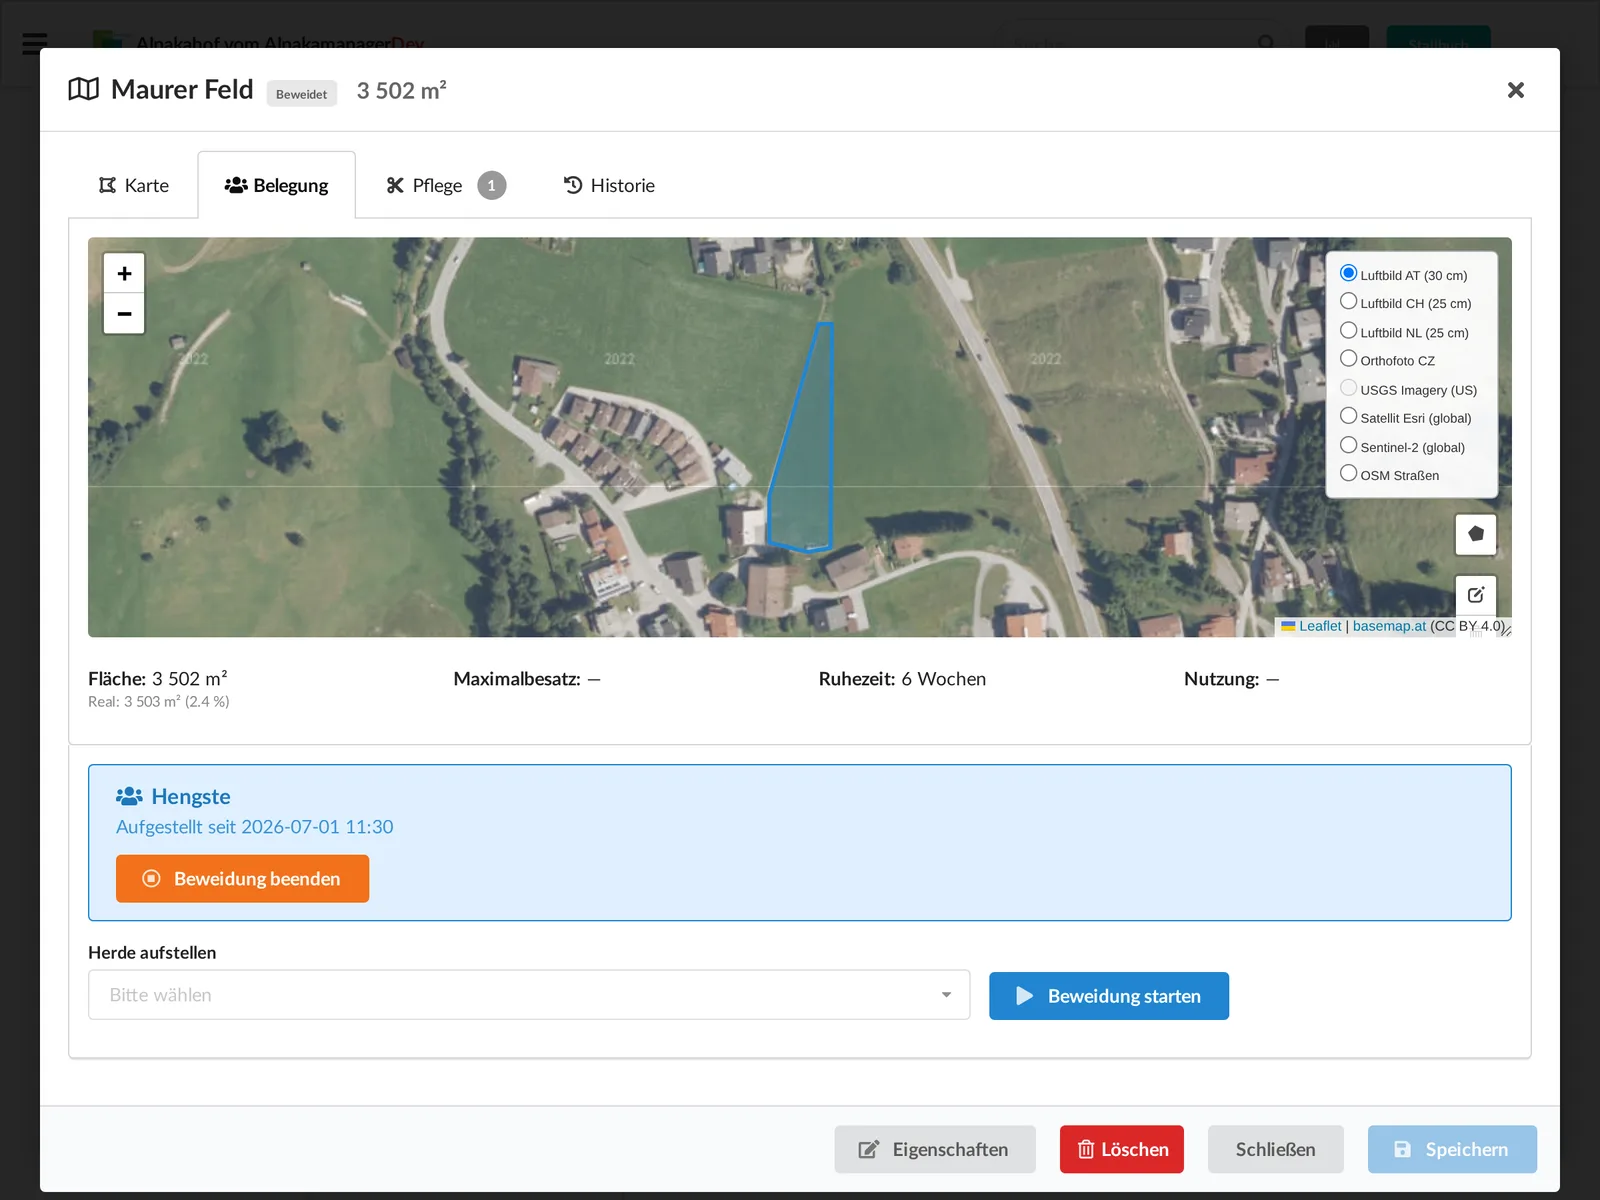Image resolution: width=1600 pixels, height=1200 pixels.
Task: Open the Herde aufstellen dropdown
Action: point(529,995)
